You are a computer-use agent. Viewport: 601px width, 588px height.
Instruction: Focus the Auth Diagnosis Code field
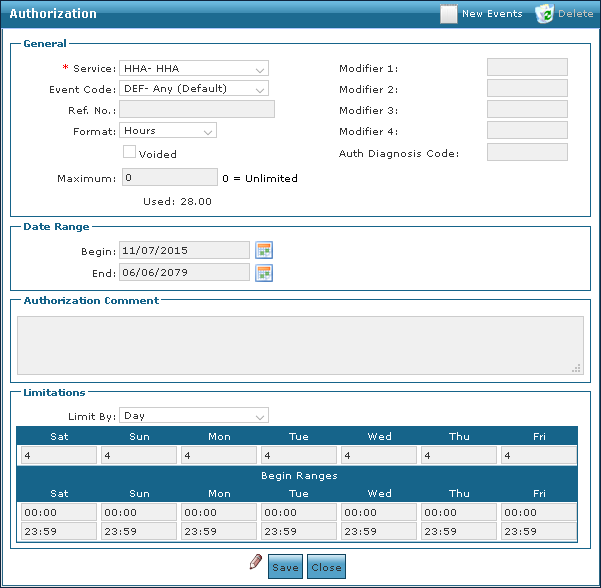pos(527,152)
